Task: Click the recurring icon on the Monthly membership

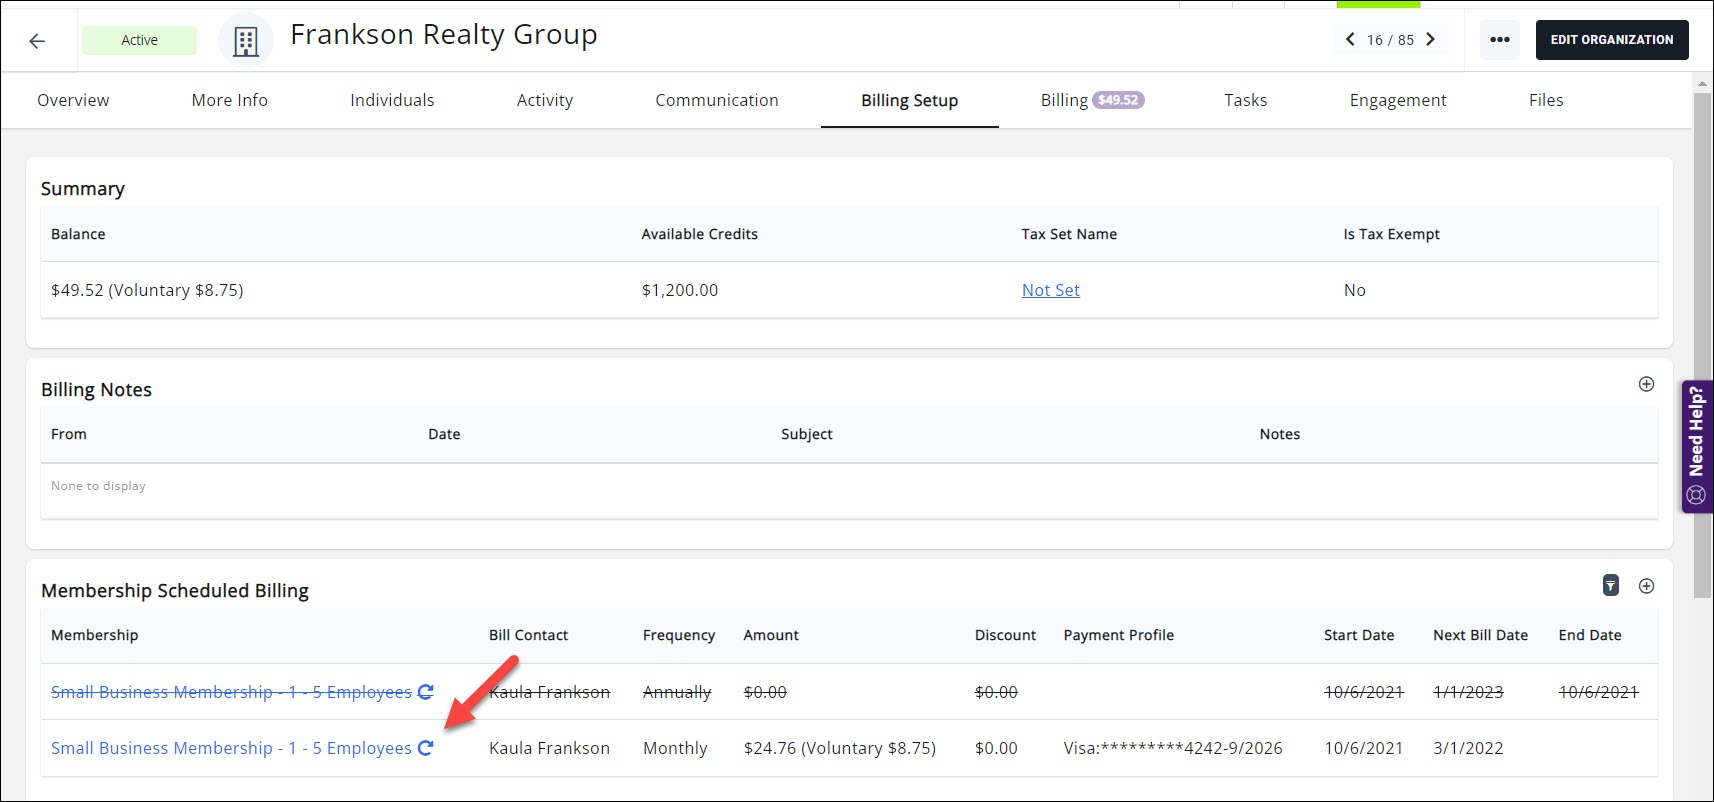Action: pos(425,748)
